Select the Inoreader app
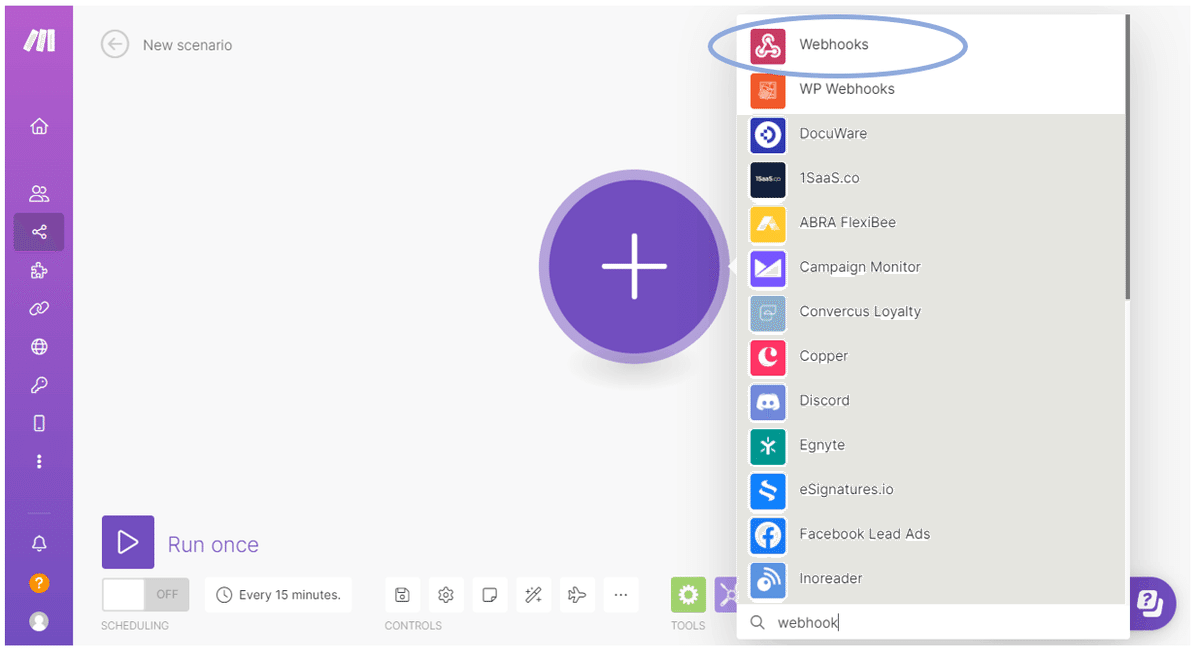Viewport: 1200px width, 653px height. tap(931, 578)
